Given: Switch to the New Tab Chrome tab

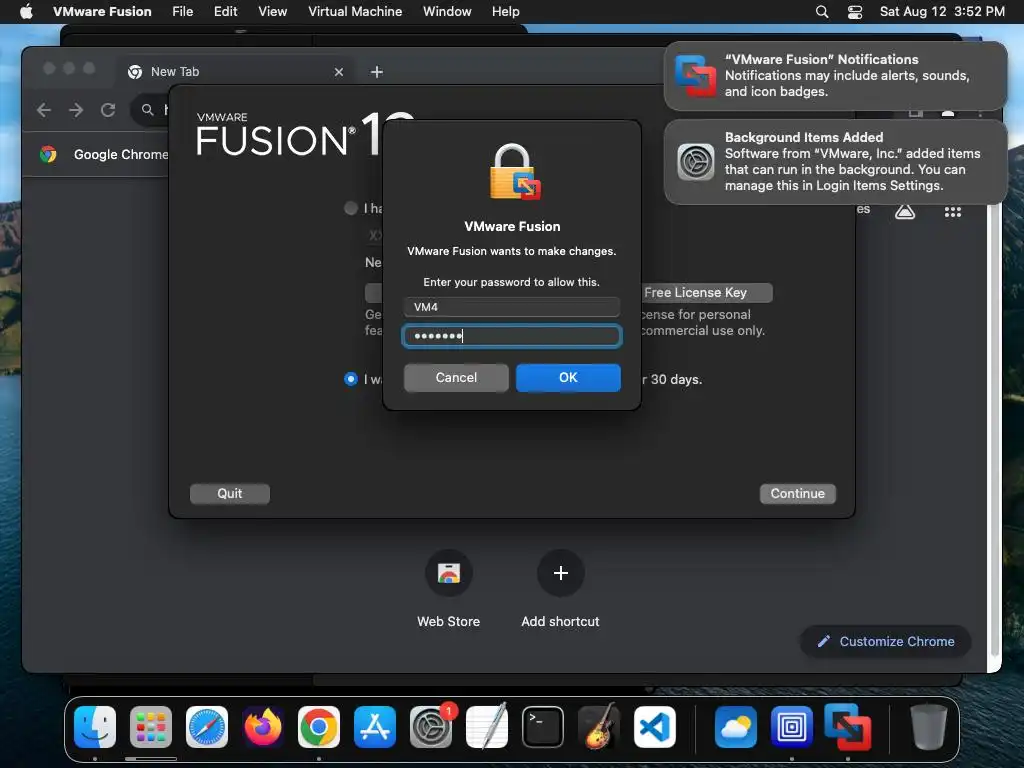Looking at the screenshot, I should pyautogui.click(x=235, y=72).
